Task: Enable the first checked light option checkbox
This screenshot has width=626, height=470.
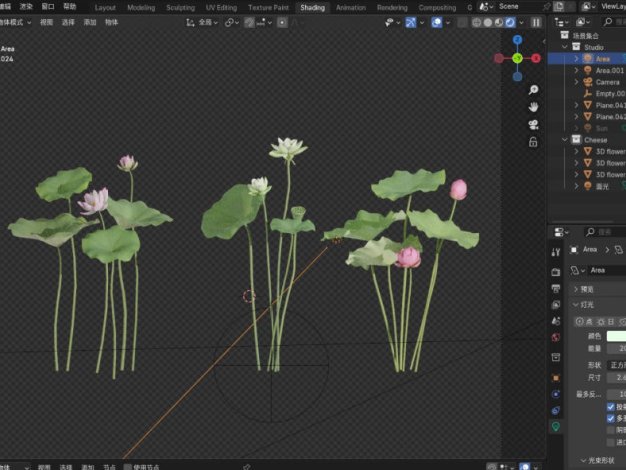Action: [612, 408]
